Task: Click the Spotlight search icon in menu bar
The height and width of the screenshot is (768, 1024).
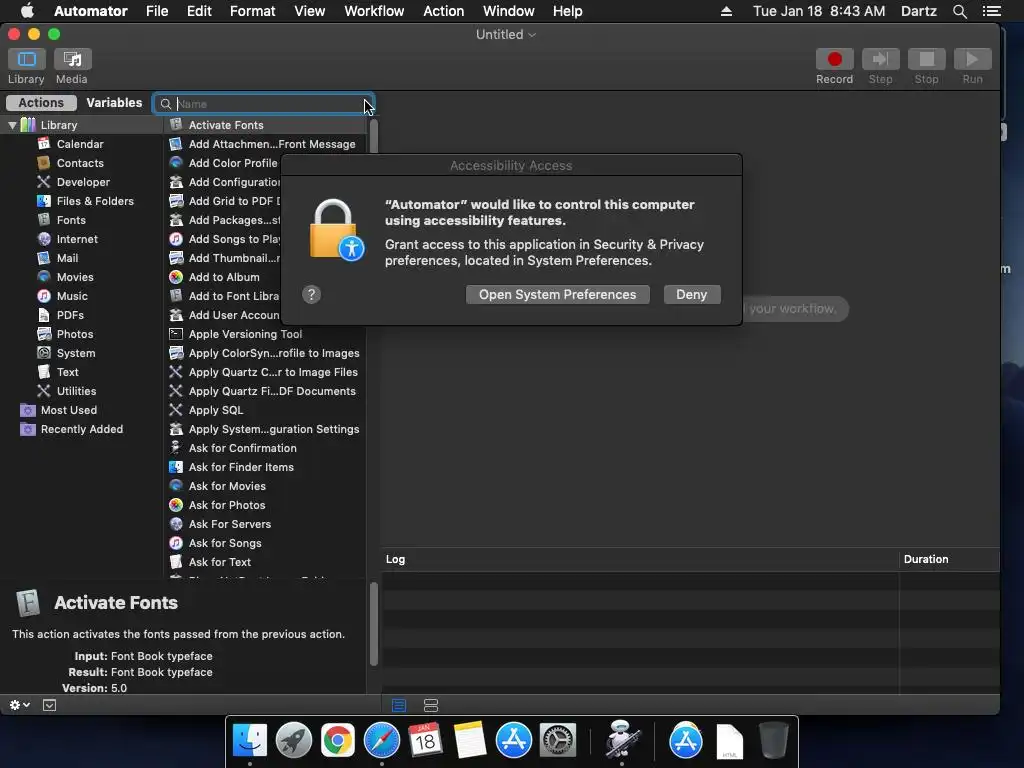Action: tap(959, 11)
